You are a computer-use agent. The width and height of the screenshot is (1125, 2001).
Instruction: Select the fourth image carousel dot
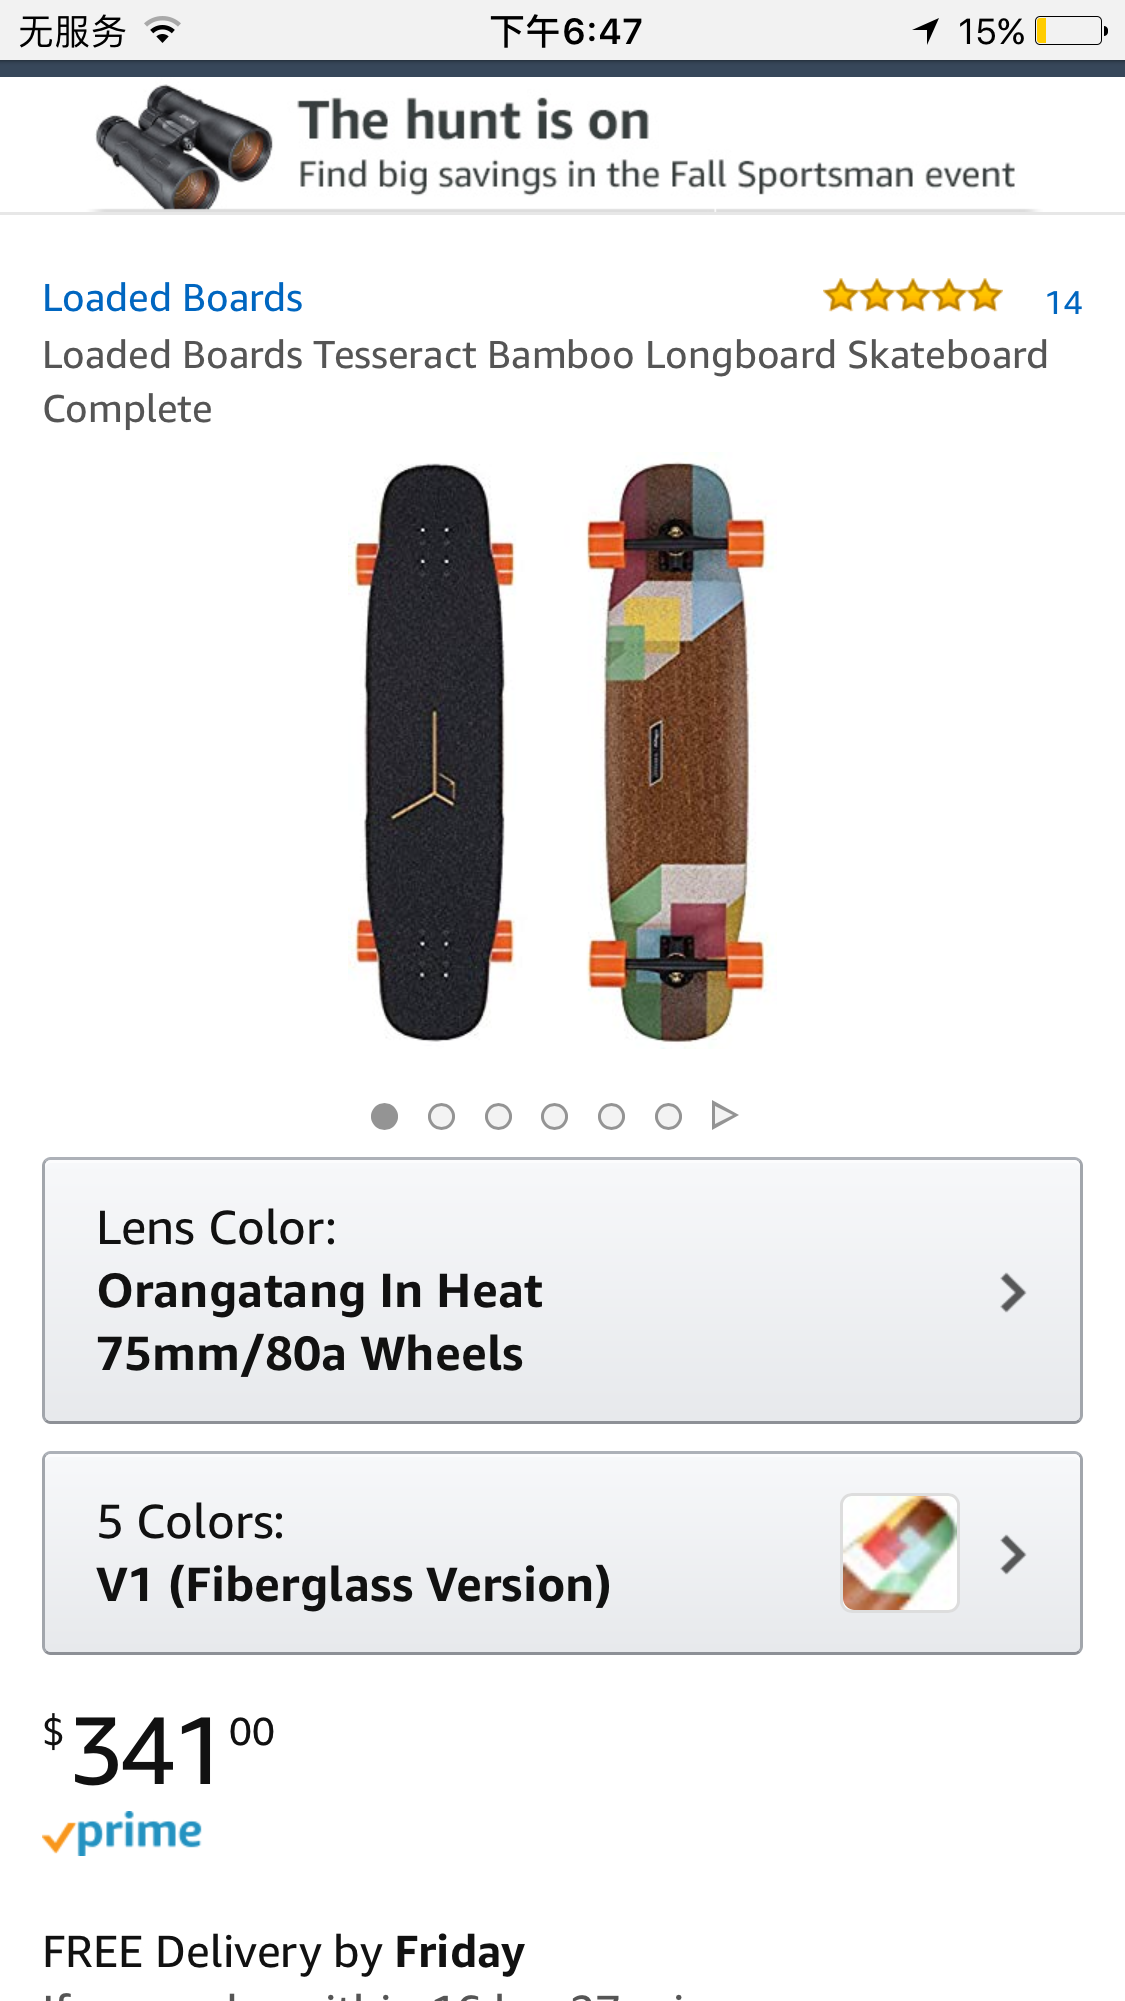click(554, 1116)
